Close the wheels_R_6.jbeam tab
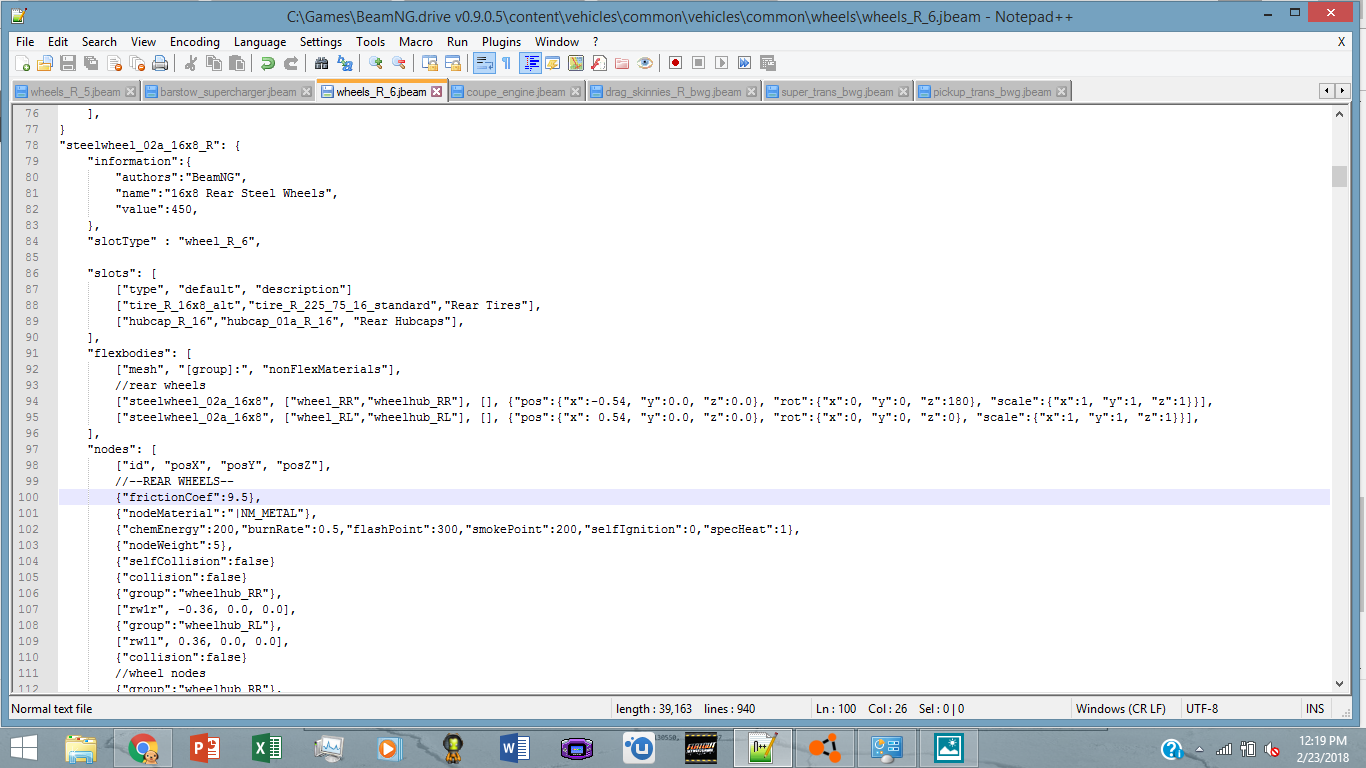 437,92
